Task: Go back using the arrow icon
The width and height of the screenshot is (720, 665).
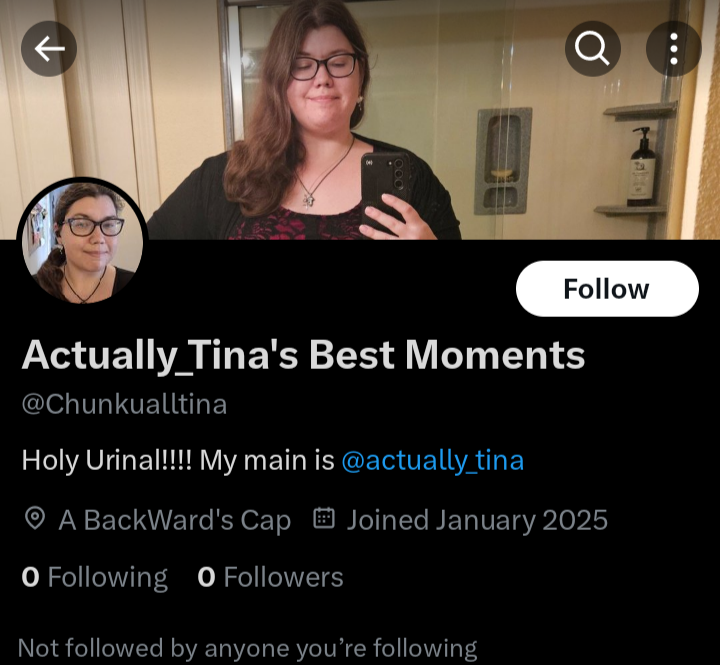Action: point(49,49)
